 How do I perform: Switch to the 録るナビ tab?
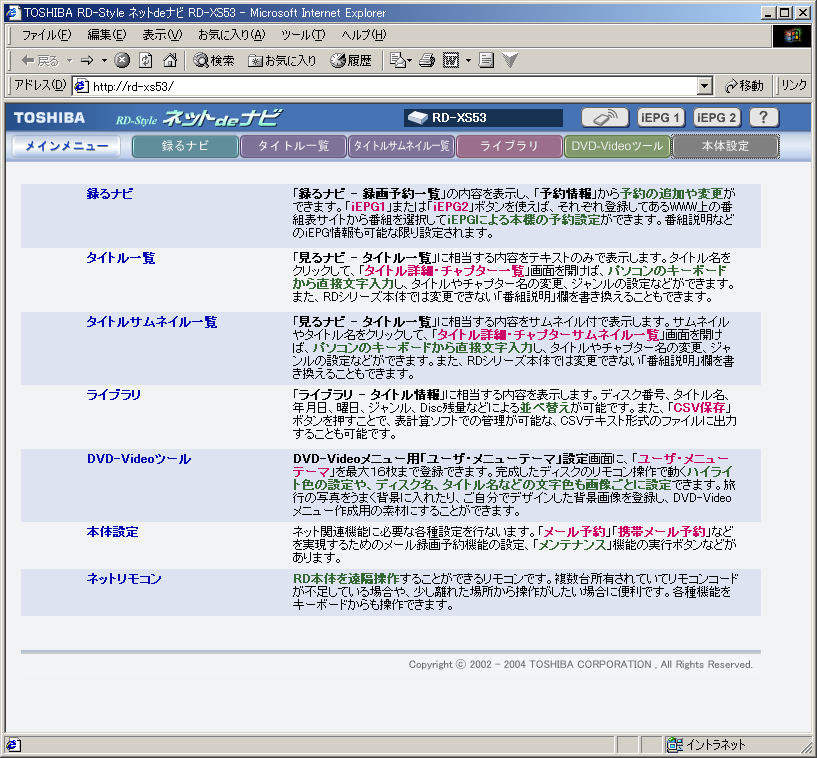coord(185,146)
